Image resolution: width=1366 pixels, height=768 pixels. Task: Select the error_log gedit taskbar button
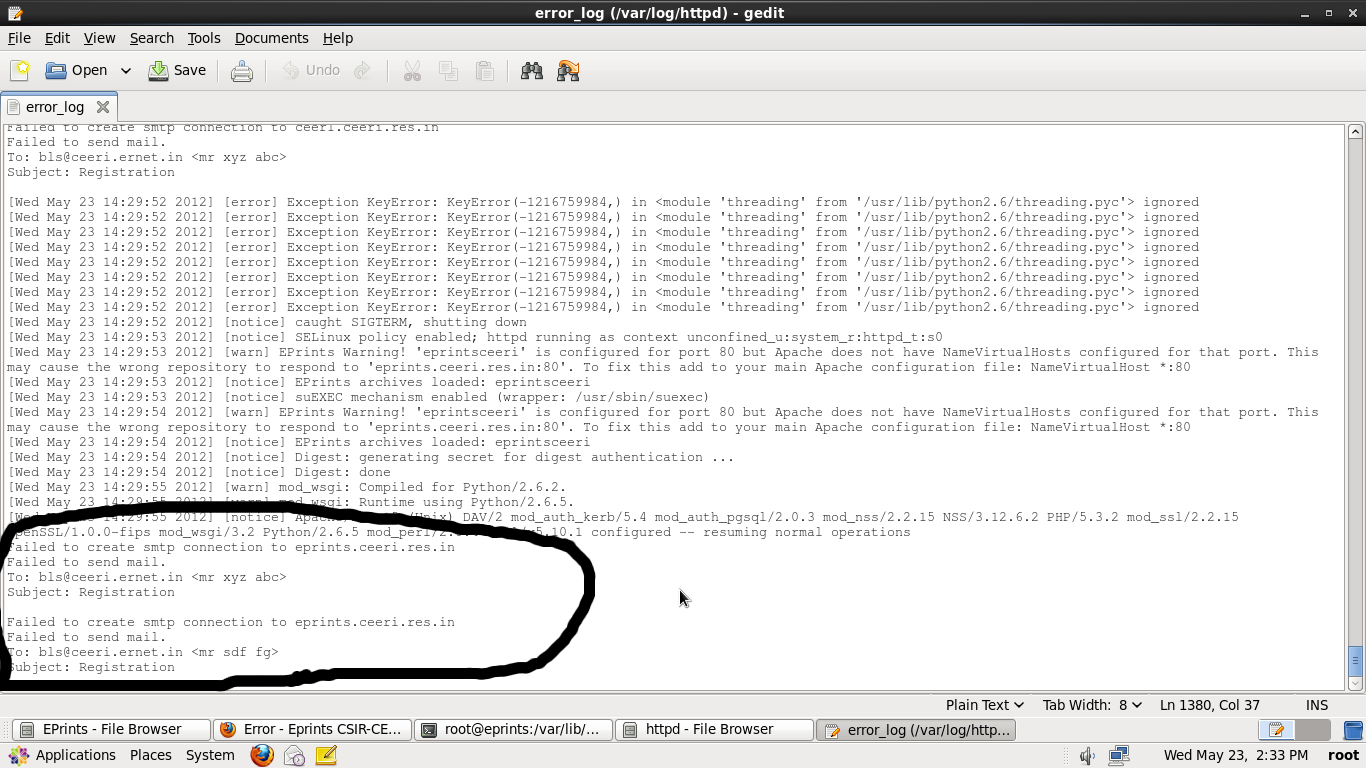(916, 730)
